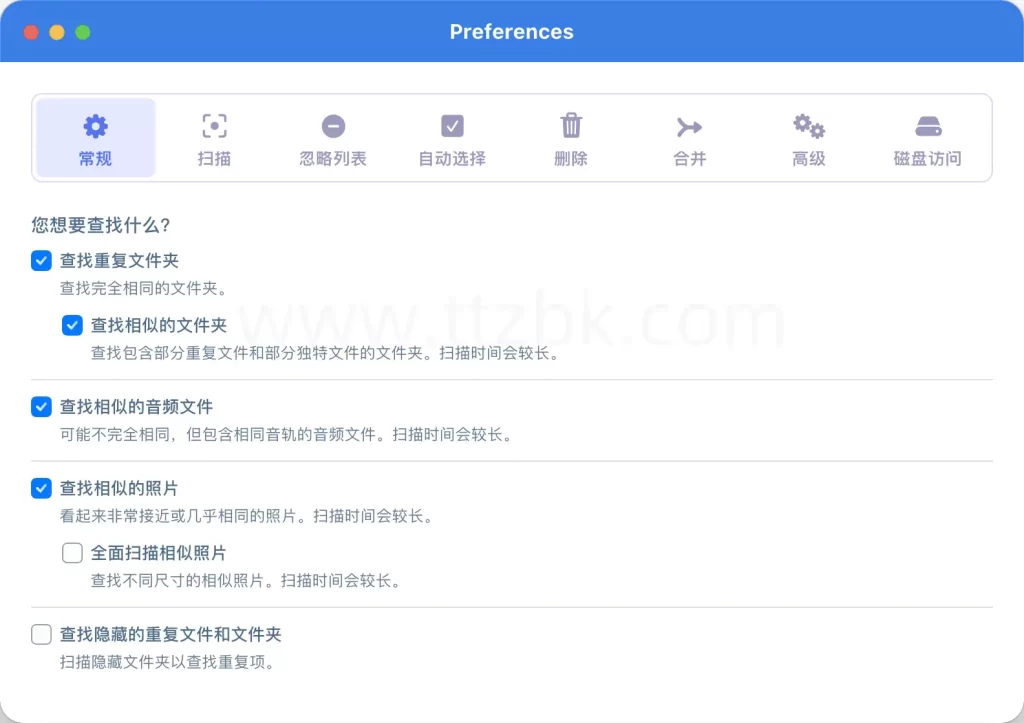Screen dimensions: 1024x723
Task: Click the 自动选择 checkmark icon
Action: pos(451,125)
